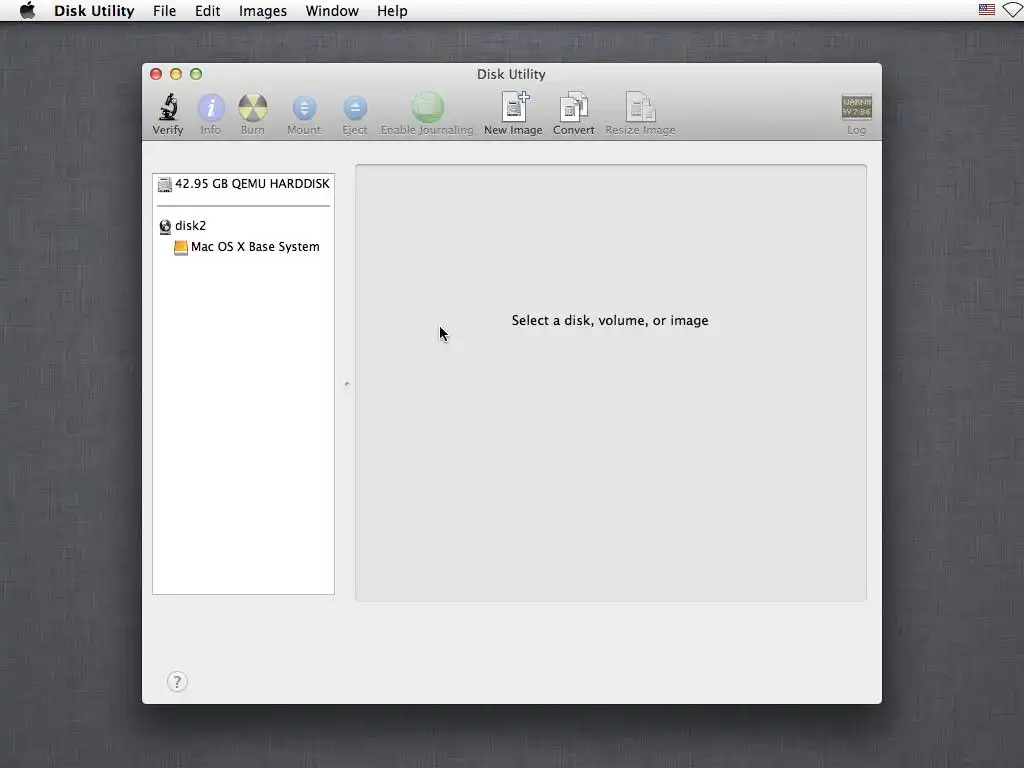Open the Window menu
This screenshot has width=1024, height=768.
tap(332, 11)
